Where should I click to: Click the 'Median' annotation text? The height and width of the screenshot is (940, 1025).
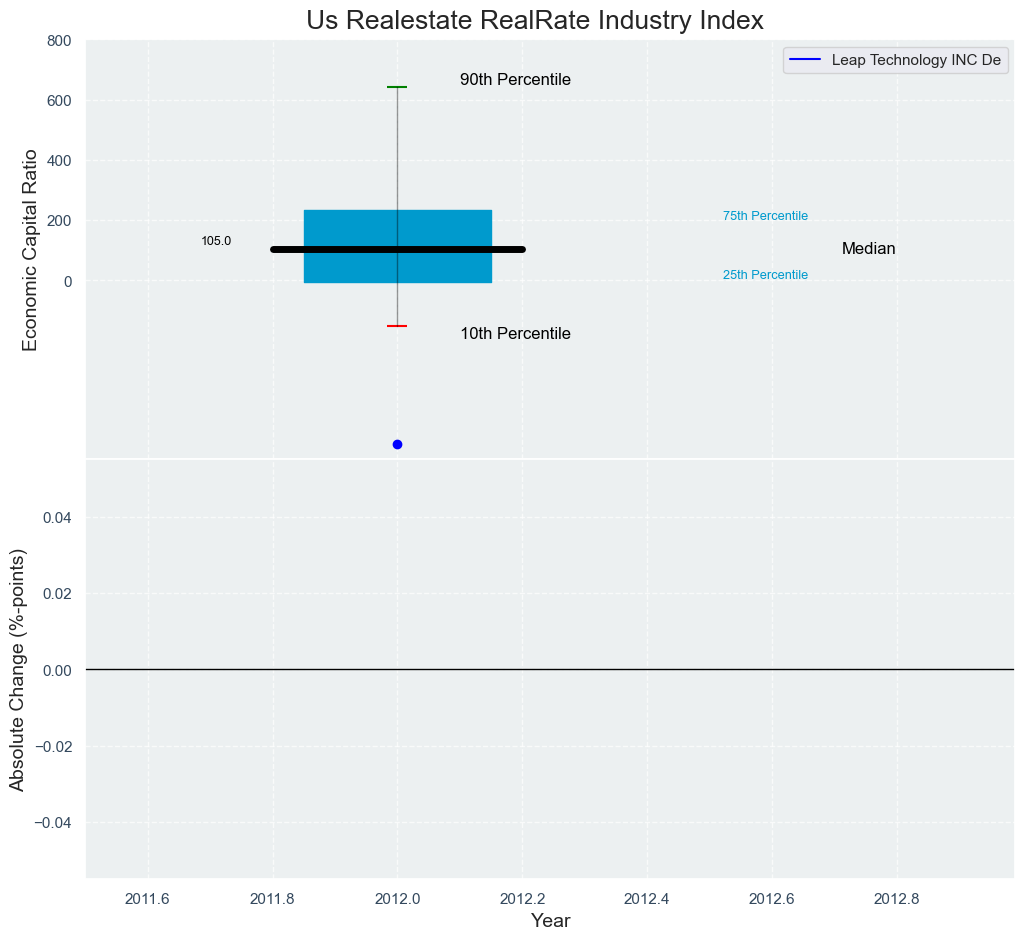(x=868, y=249)
